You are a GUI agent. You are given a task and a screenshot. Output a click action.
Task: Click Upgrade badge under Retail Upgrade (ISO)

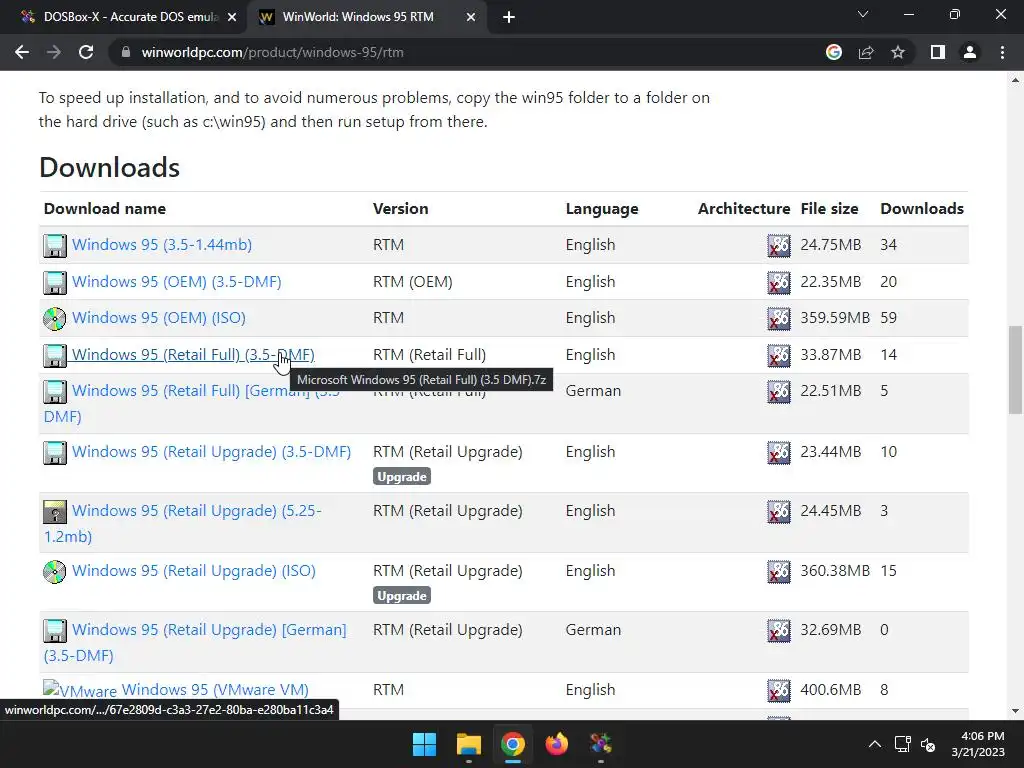[x=402, y=596]
